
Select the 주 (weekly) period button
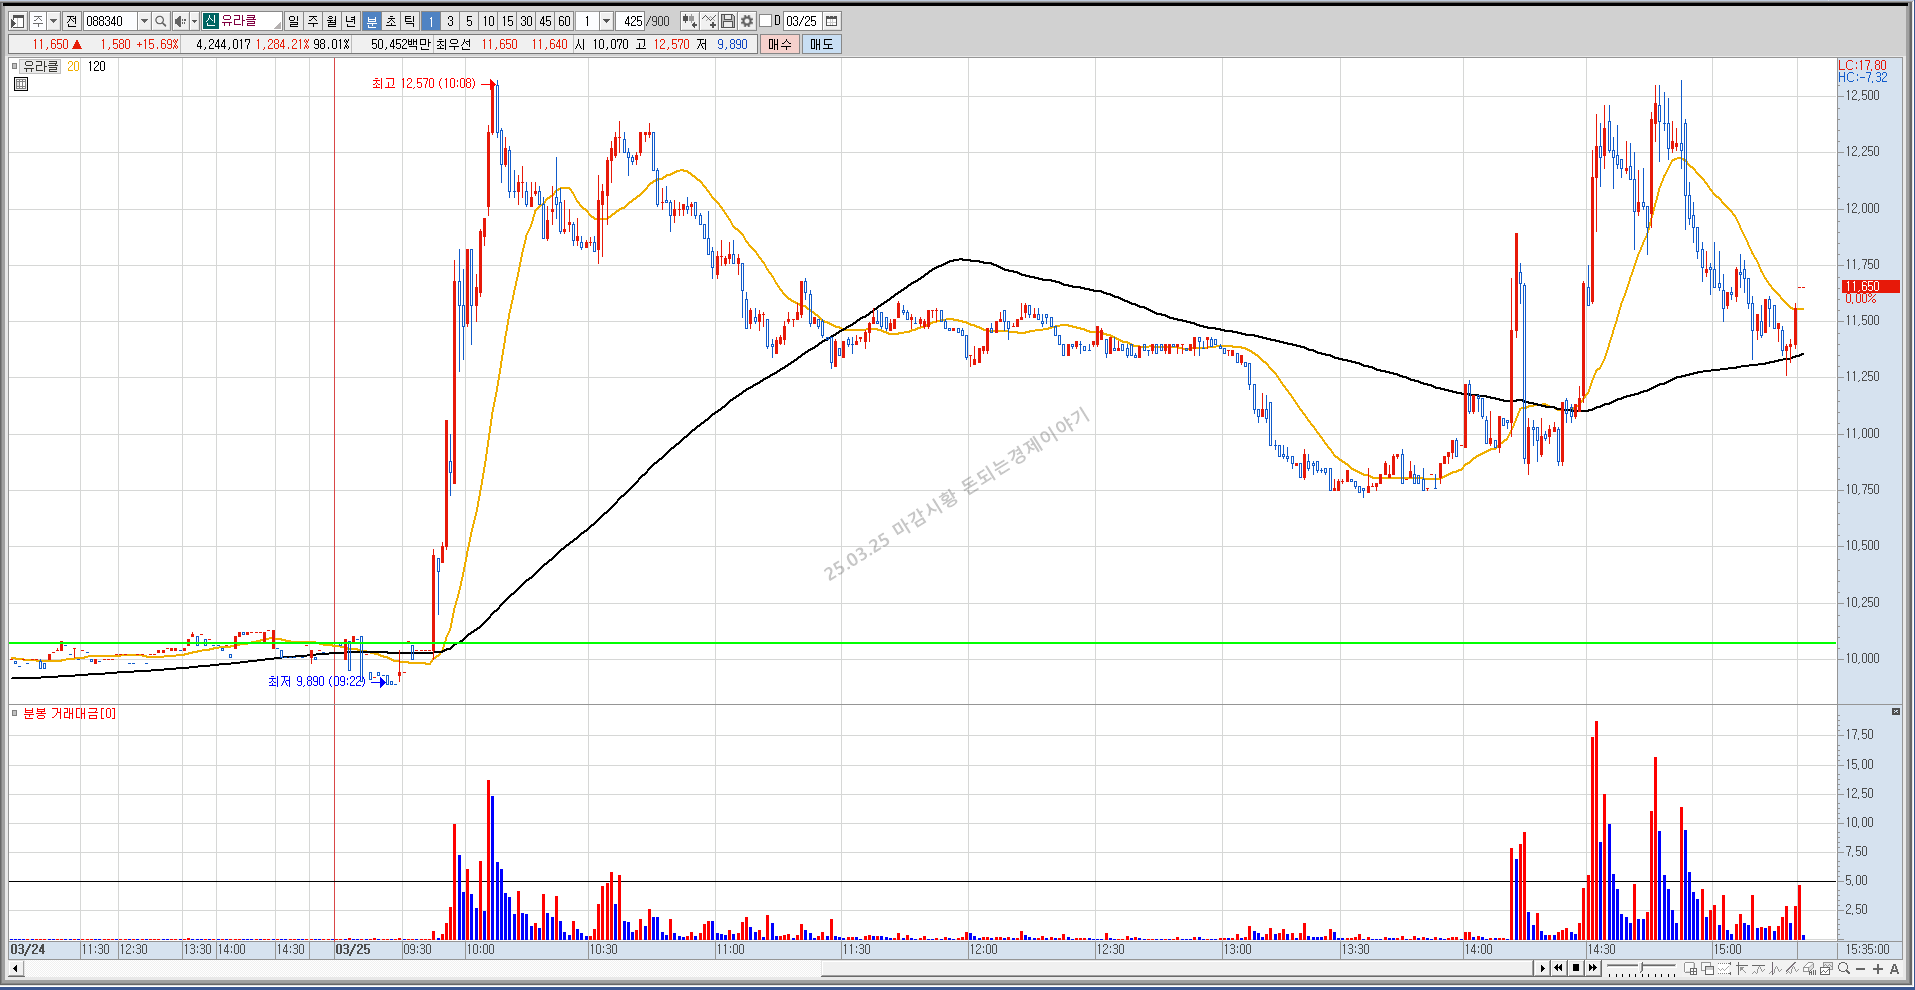(x=313, y=21)
